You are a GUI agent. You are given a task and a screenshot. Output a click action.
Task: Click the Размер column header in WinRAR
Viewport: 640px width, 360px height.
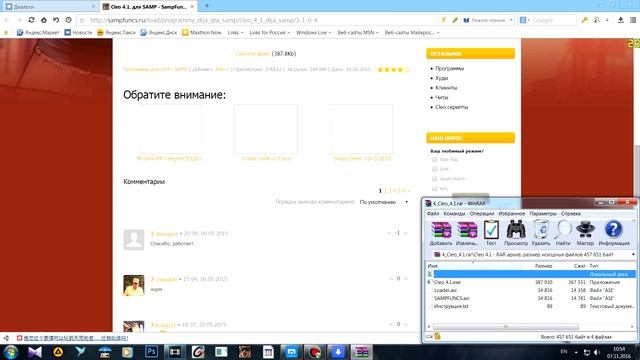point(543,266)
